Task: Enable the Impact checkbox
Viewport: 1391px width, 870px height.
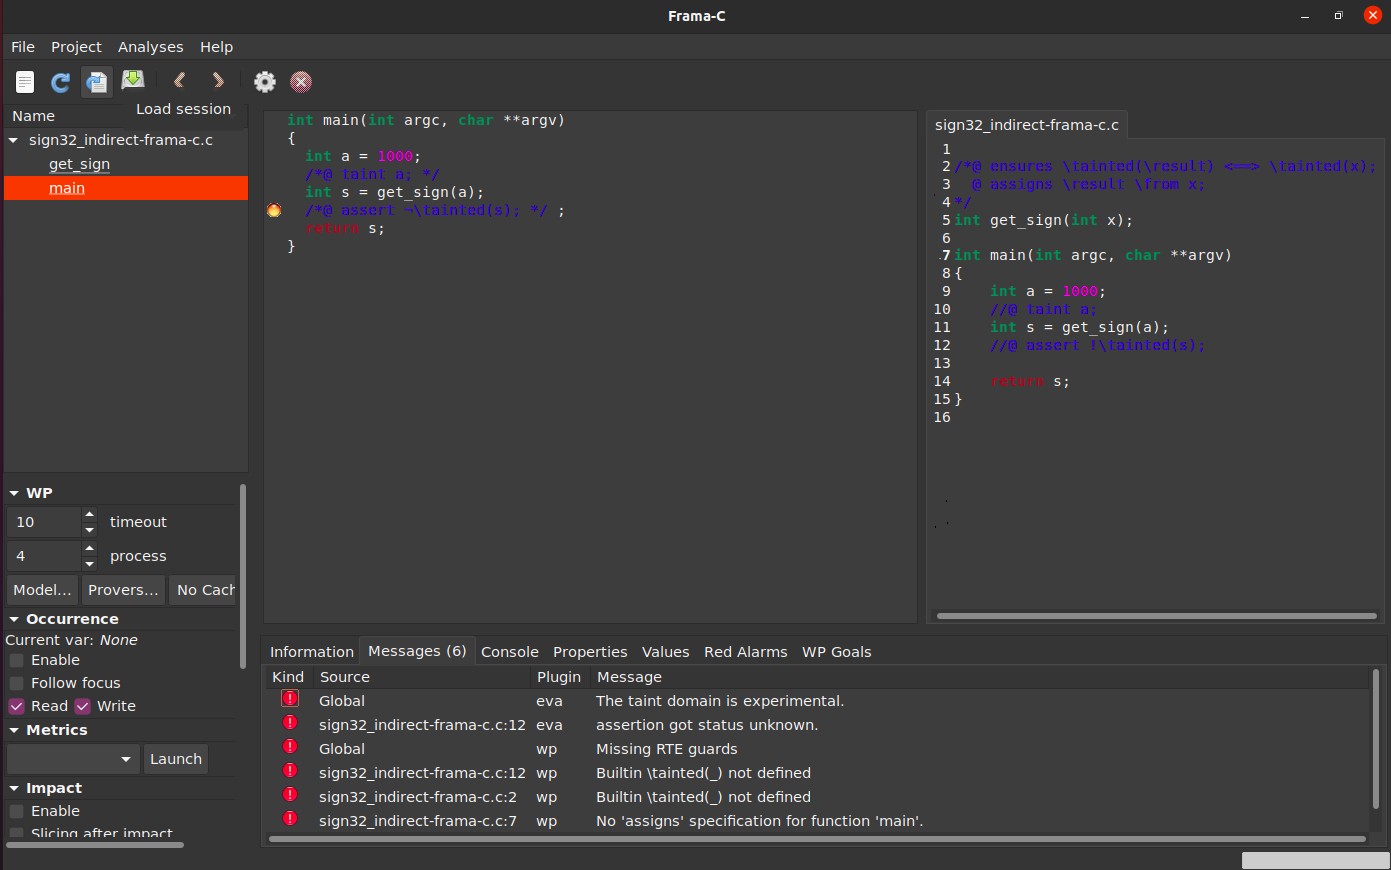Action: tap(17, 811)
